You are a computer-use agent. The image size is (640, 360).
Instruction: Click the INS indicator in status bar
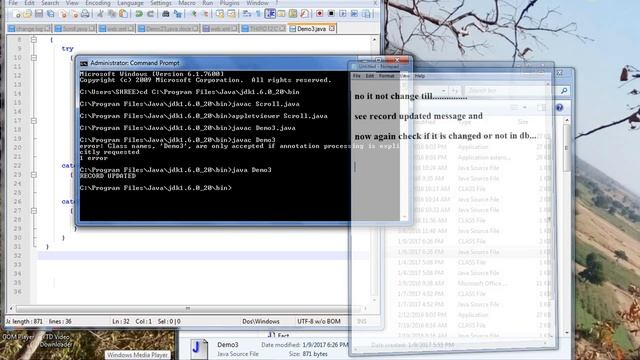(362, 321)
